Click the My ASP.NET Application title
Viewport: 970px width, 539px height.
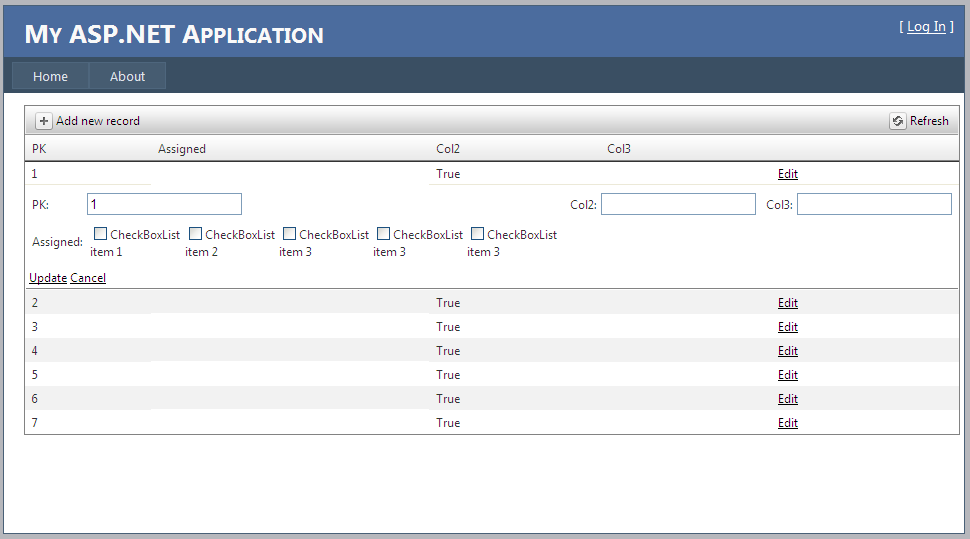tap(174, 35)
